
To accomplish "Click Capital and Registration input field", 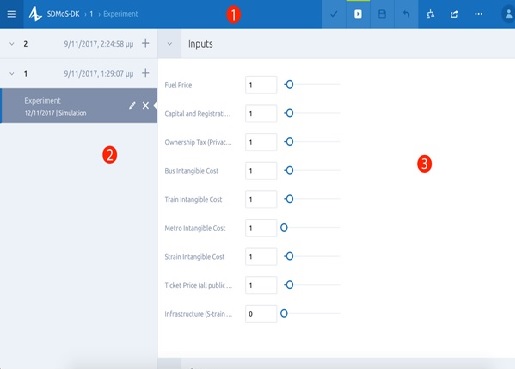I will pyautogui.click(x=261, y=113).
